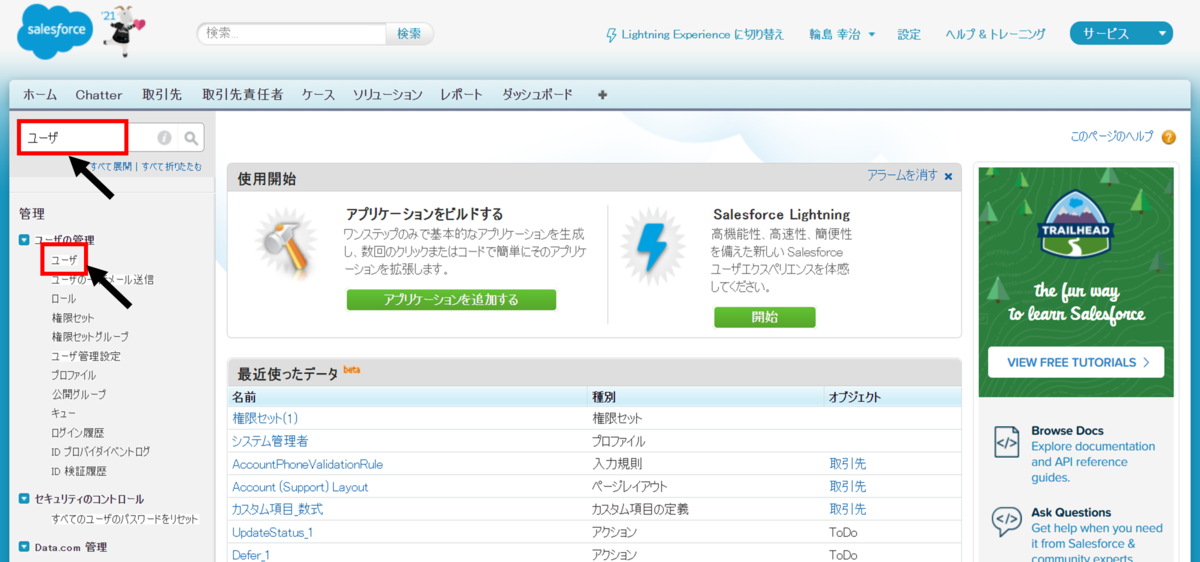
Task: Click the Browse Docs heading link
Action: (1067, 431)
